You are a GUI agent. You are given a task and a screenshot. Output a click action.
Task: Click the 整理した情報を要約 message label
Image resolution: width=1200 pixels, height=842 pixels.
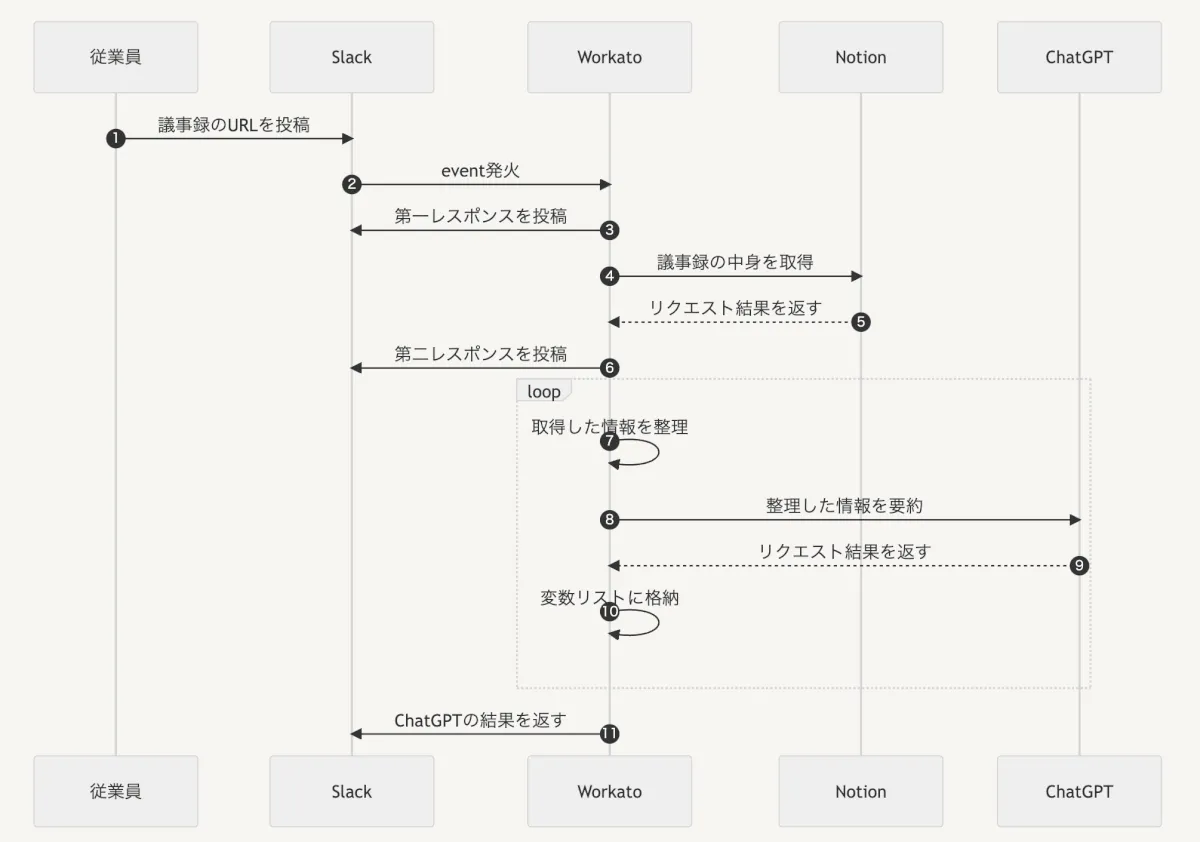point(844,506)
